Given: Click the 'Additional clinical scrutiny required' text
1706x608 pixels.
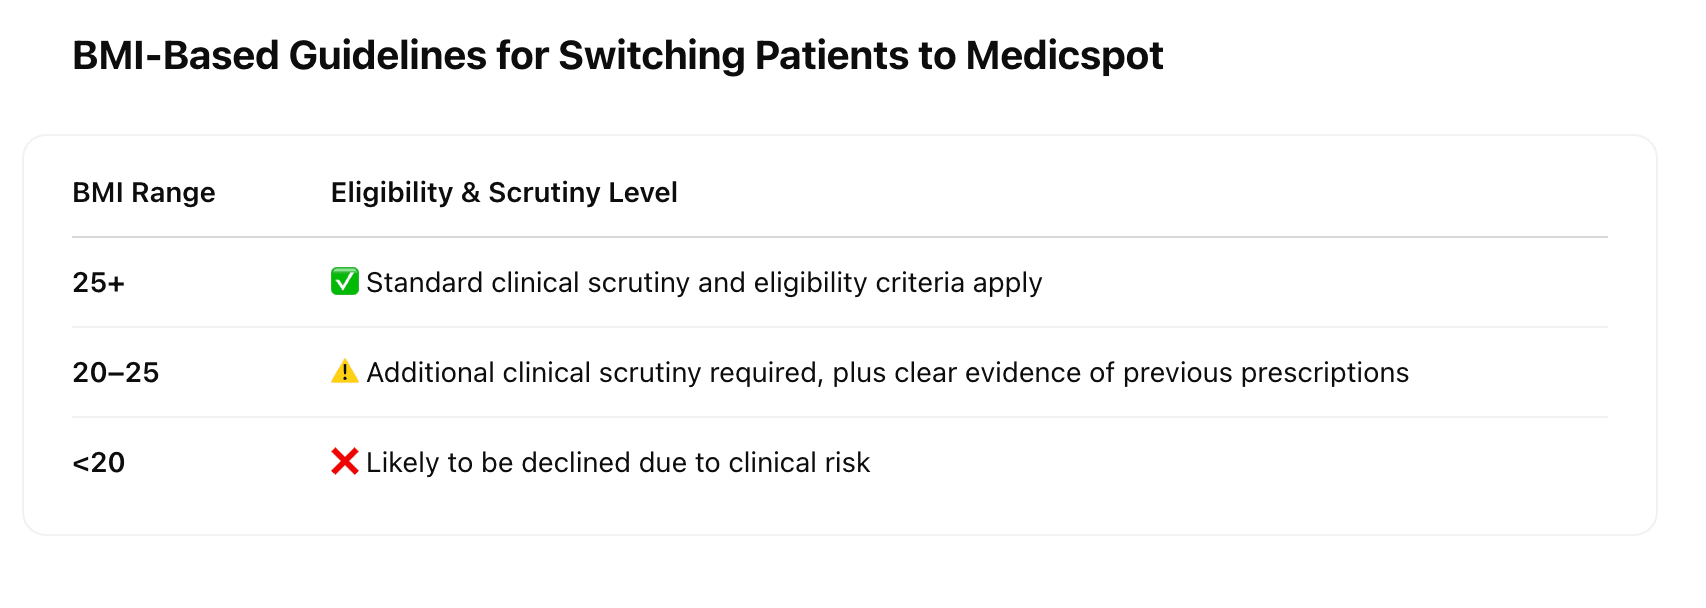Looking at the screenshot, I should [594, 373].
